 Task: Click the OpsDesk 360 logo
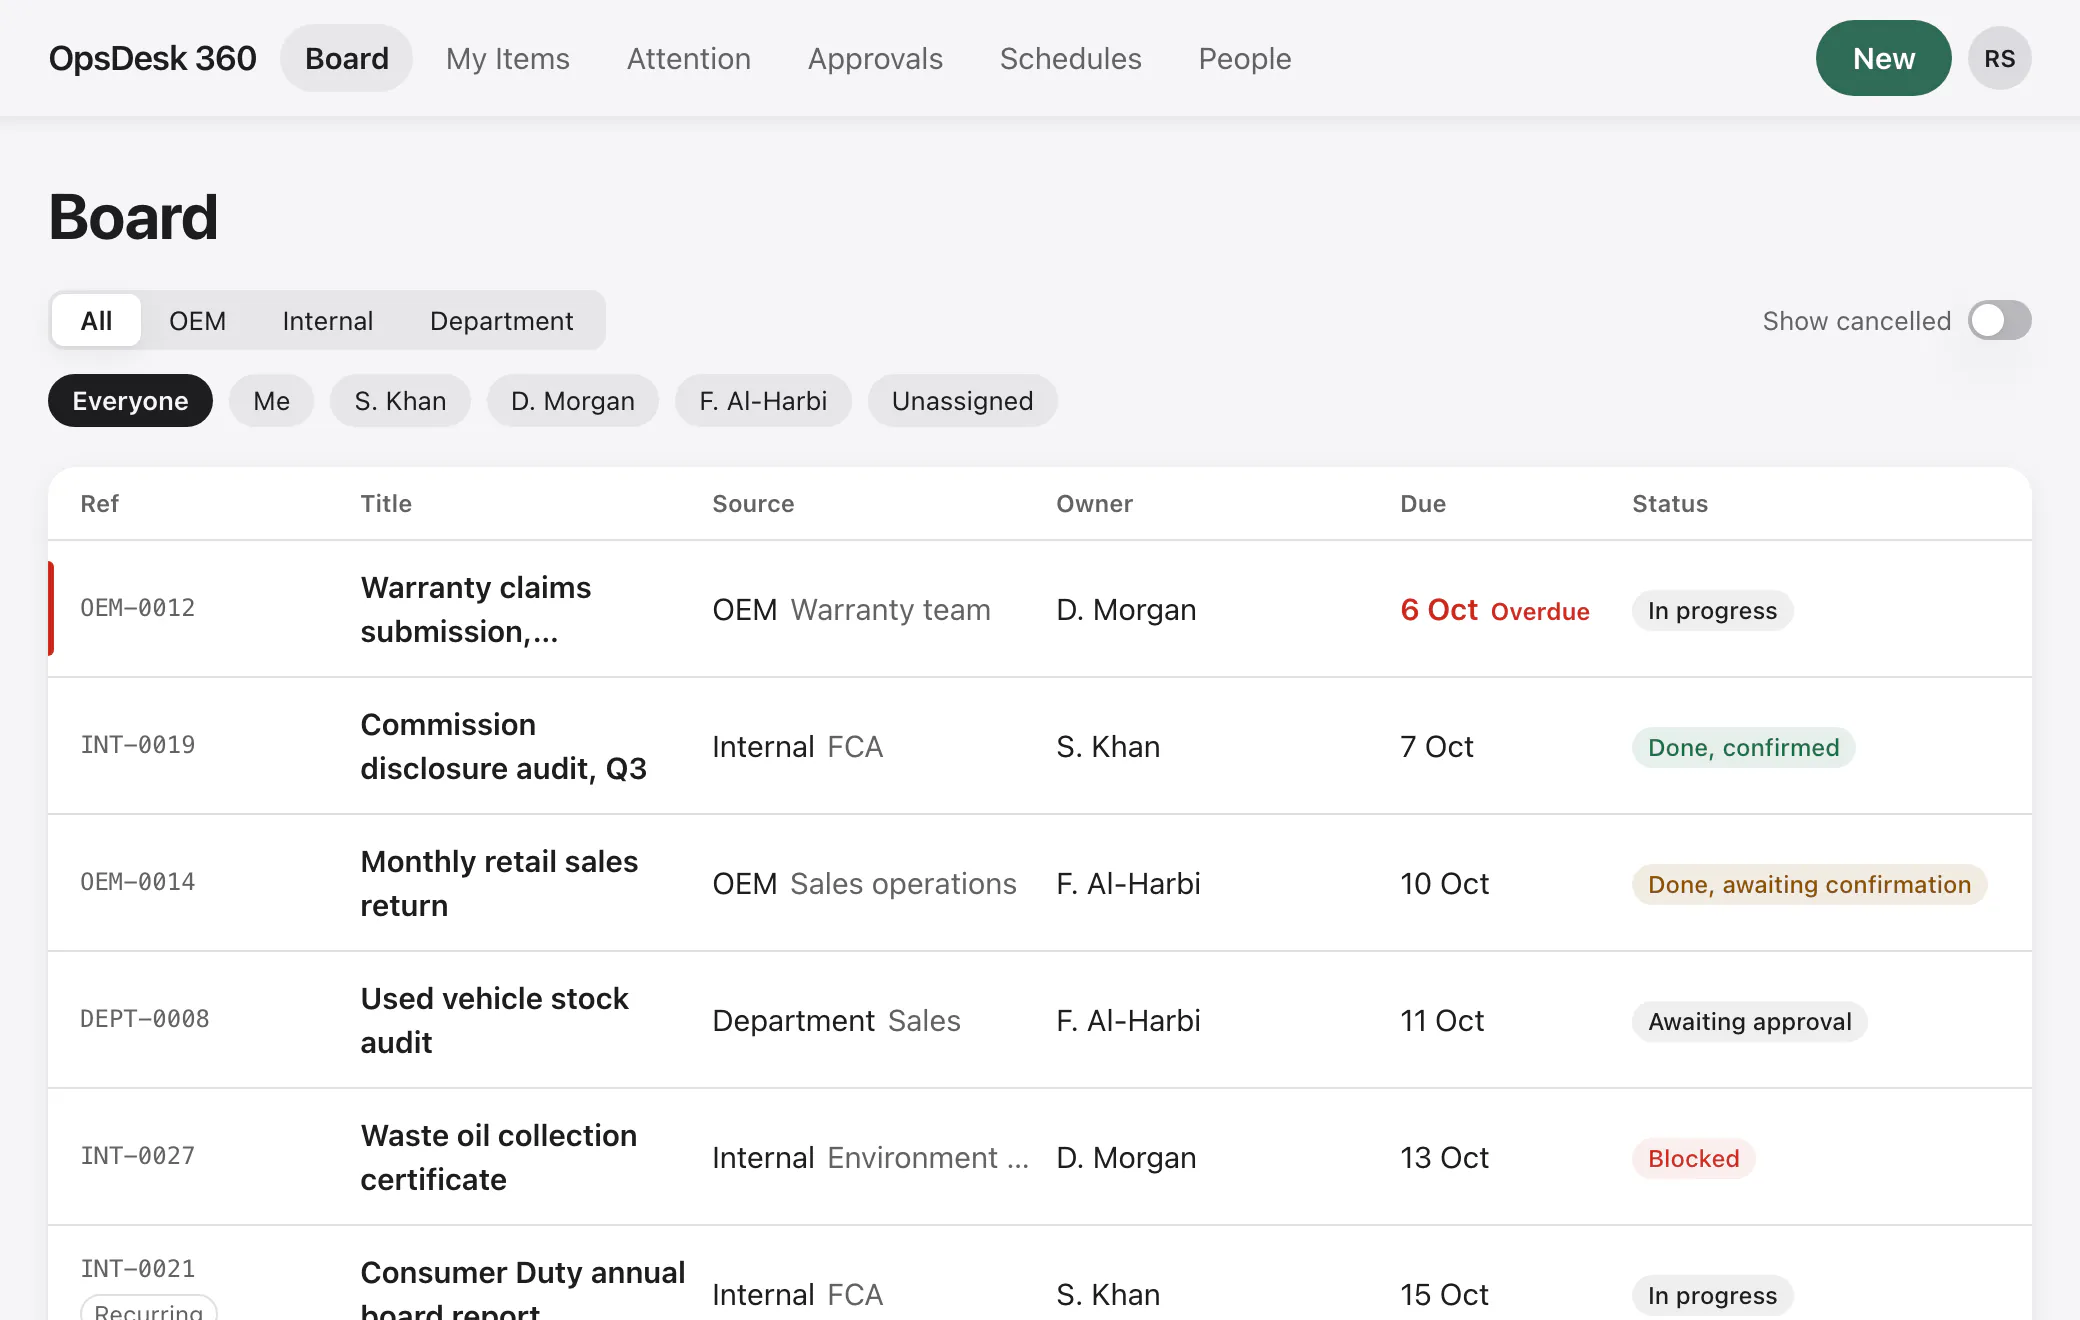click(x=152, y=58)
